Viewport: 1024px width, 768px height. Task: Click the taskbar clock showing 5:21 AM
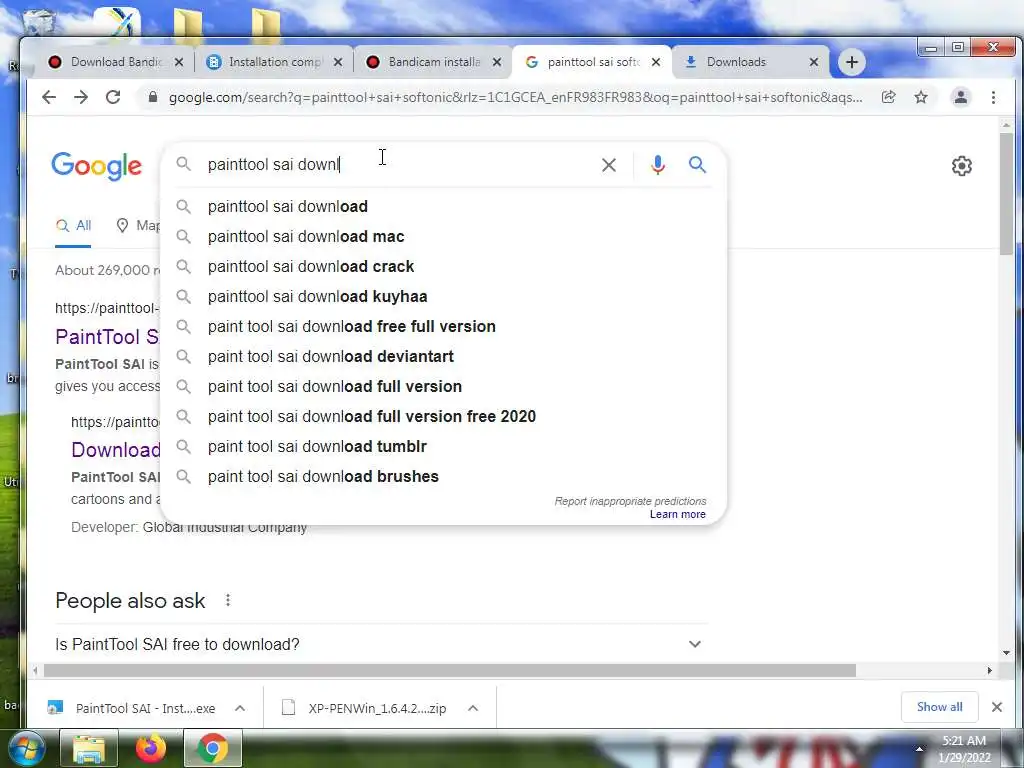964,749
